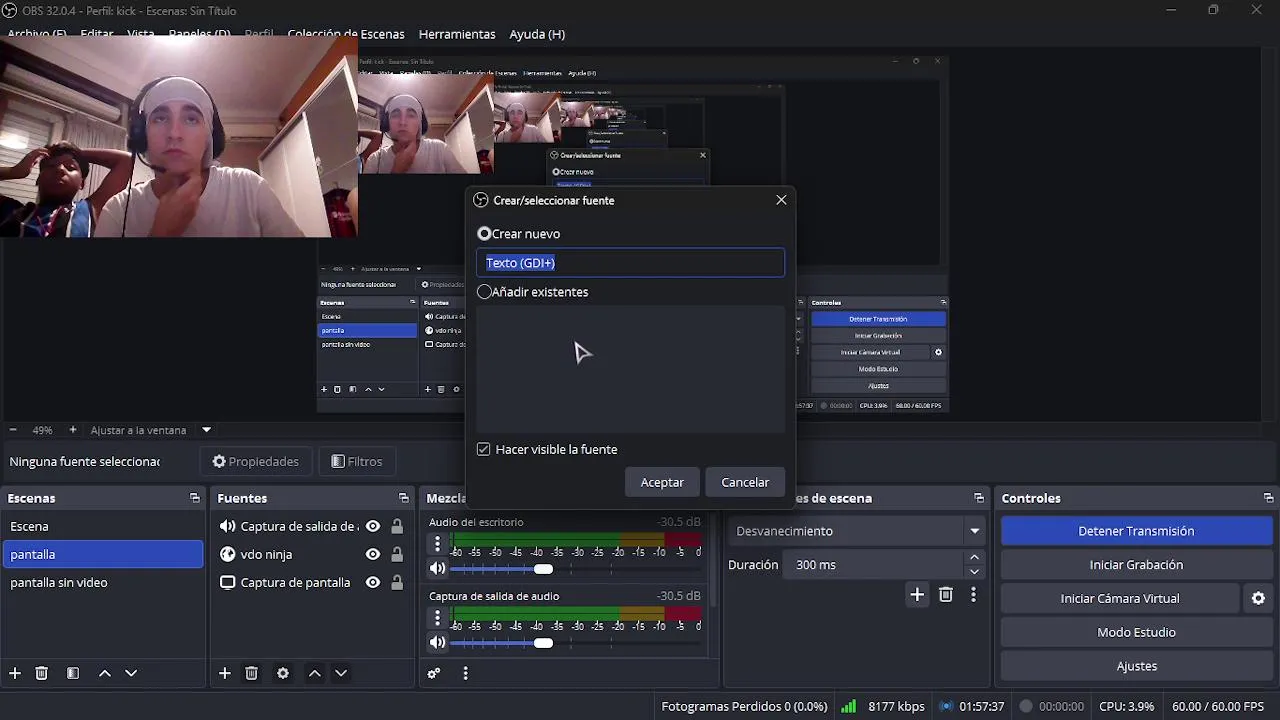
Task: Zoom in preview with plus icon
Action: [72, 430]
